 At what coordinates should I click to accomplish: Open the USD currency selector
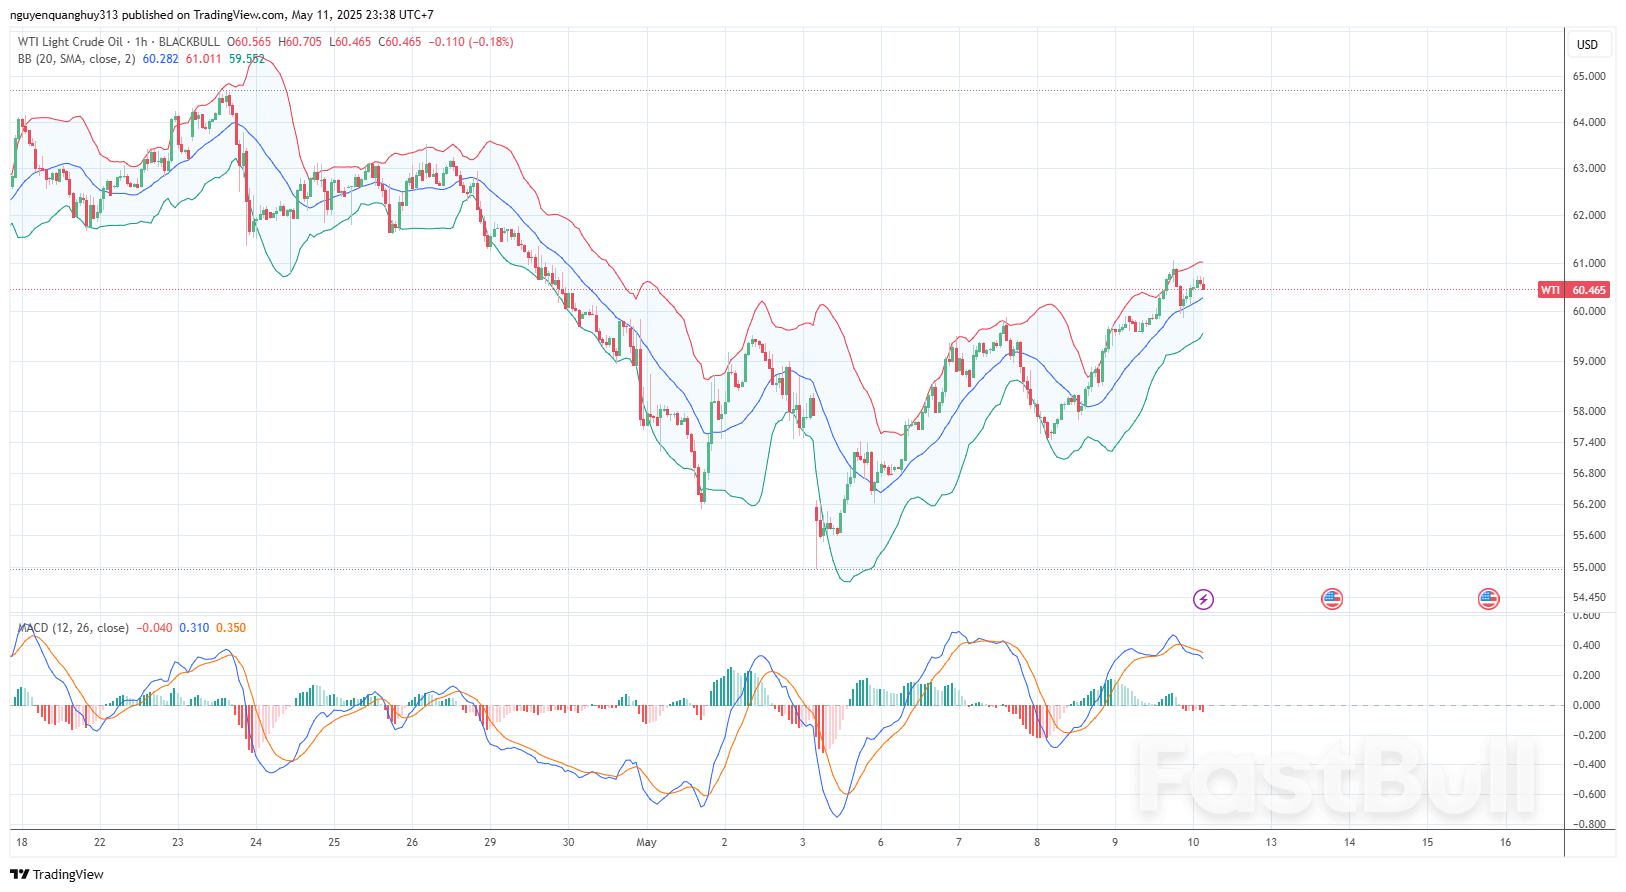pyautogui.click(x=1587, y=45)
